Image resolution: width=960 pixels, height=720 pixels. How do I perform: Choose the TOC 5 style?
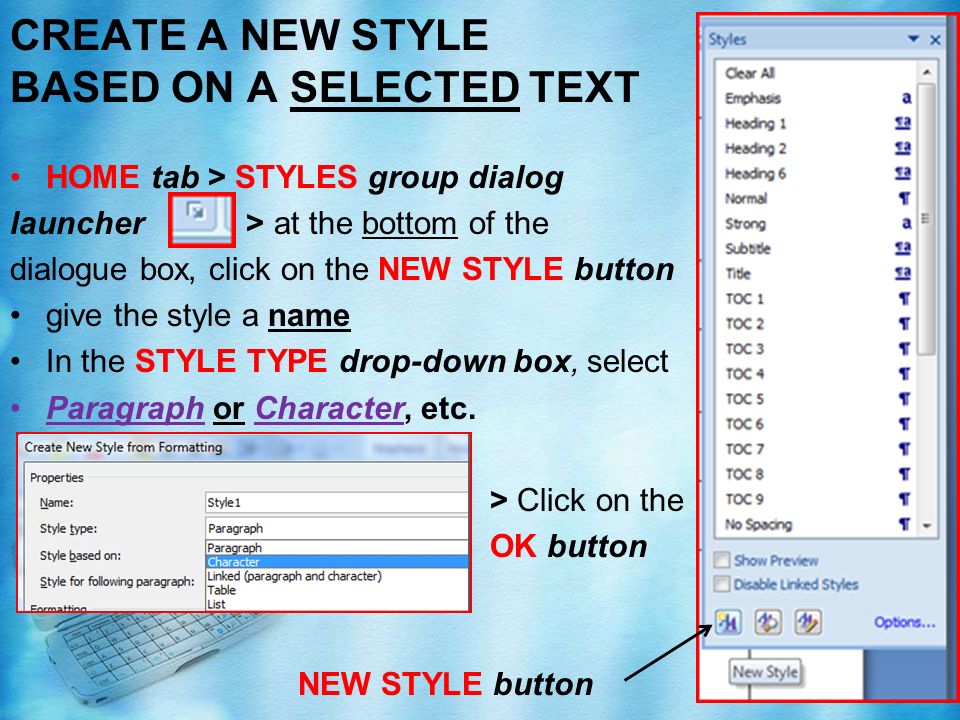[x=818, y=399]
